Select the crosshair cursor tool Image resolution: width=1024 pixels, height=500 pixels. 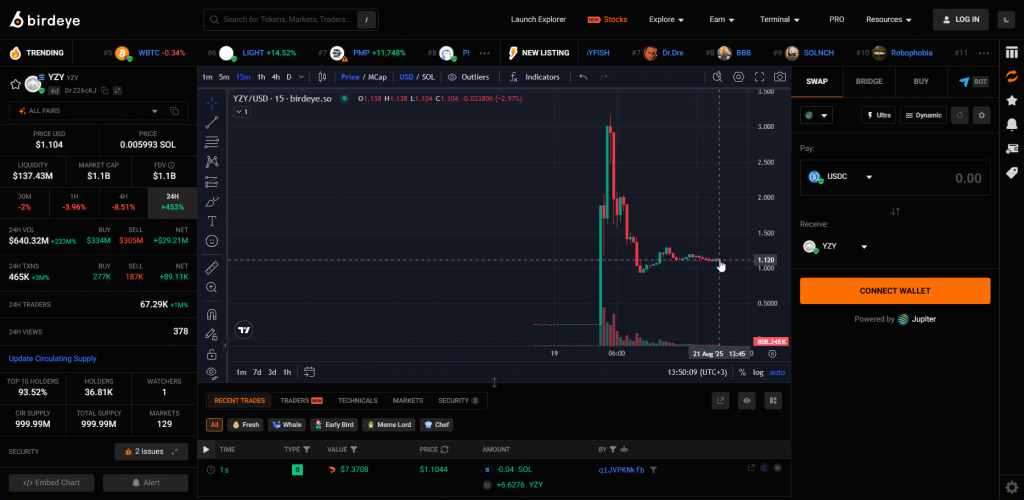[212, 102]
